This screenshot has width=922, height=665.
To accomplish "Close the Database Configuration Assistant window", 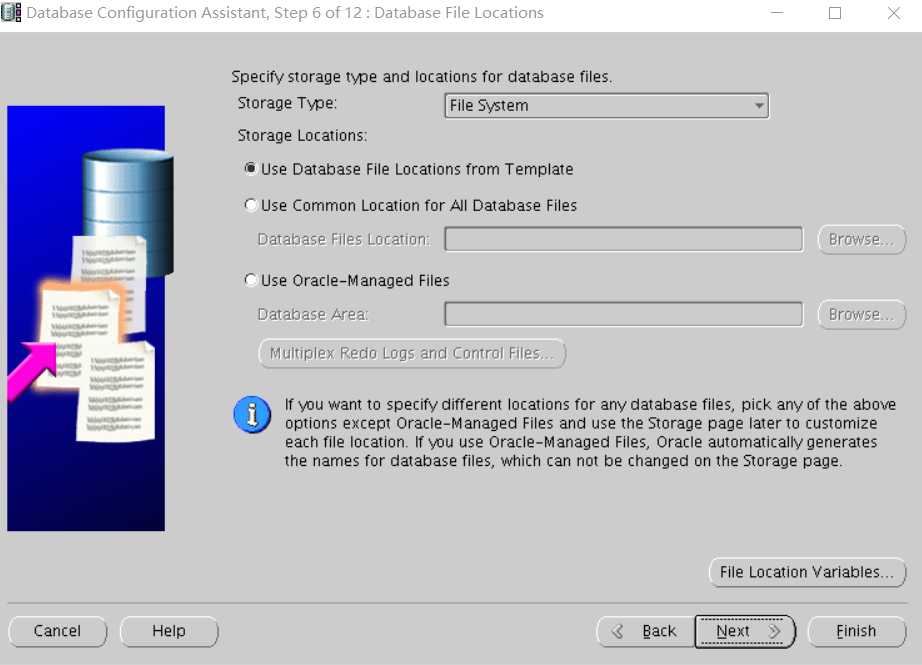I will click(894, 12).
